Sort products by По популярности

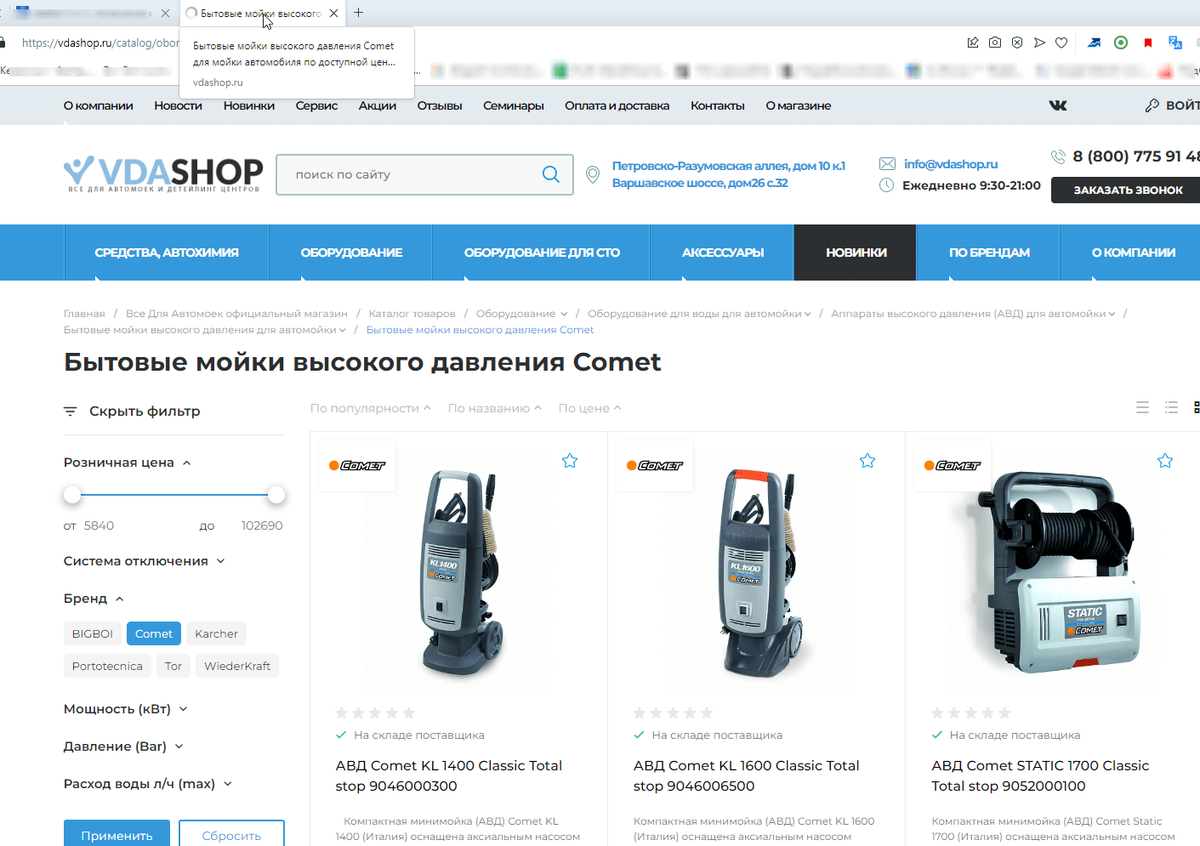(370, 408)
